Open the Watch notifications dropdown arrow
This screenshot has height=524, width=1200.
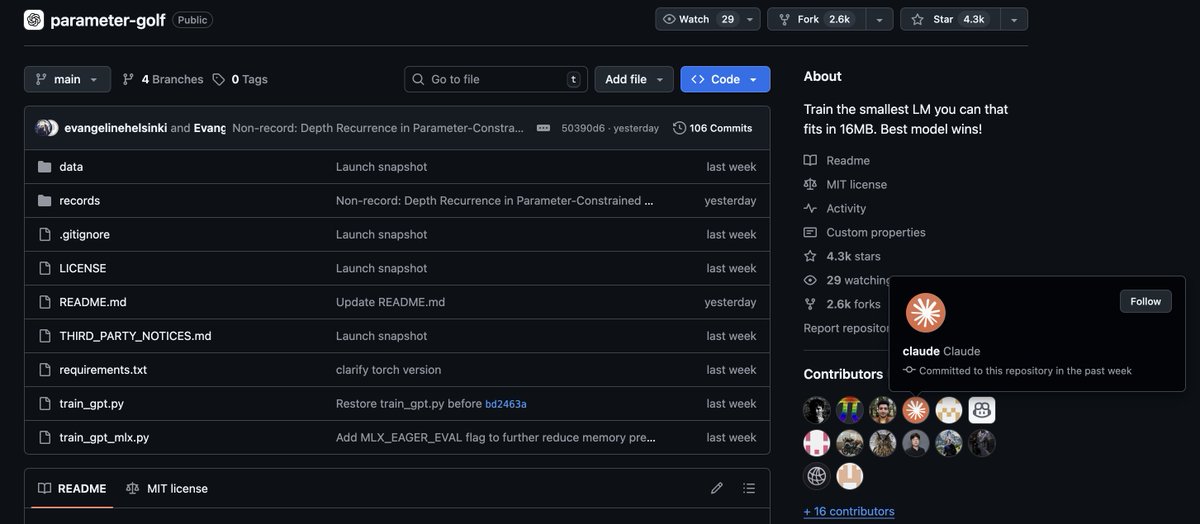click(x=750, y=19)
